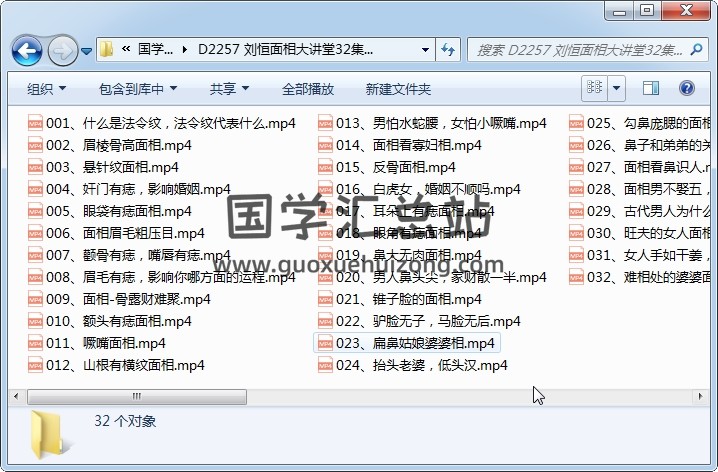Screen dimensions: 718x472
Task: Select file 010、额头有痣面相.mp4
Action: click(x=110, y=321)
